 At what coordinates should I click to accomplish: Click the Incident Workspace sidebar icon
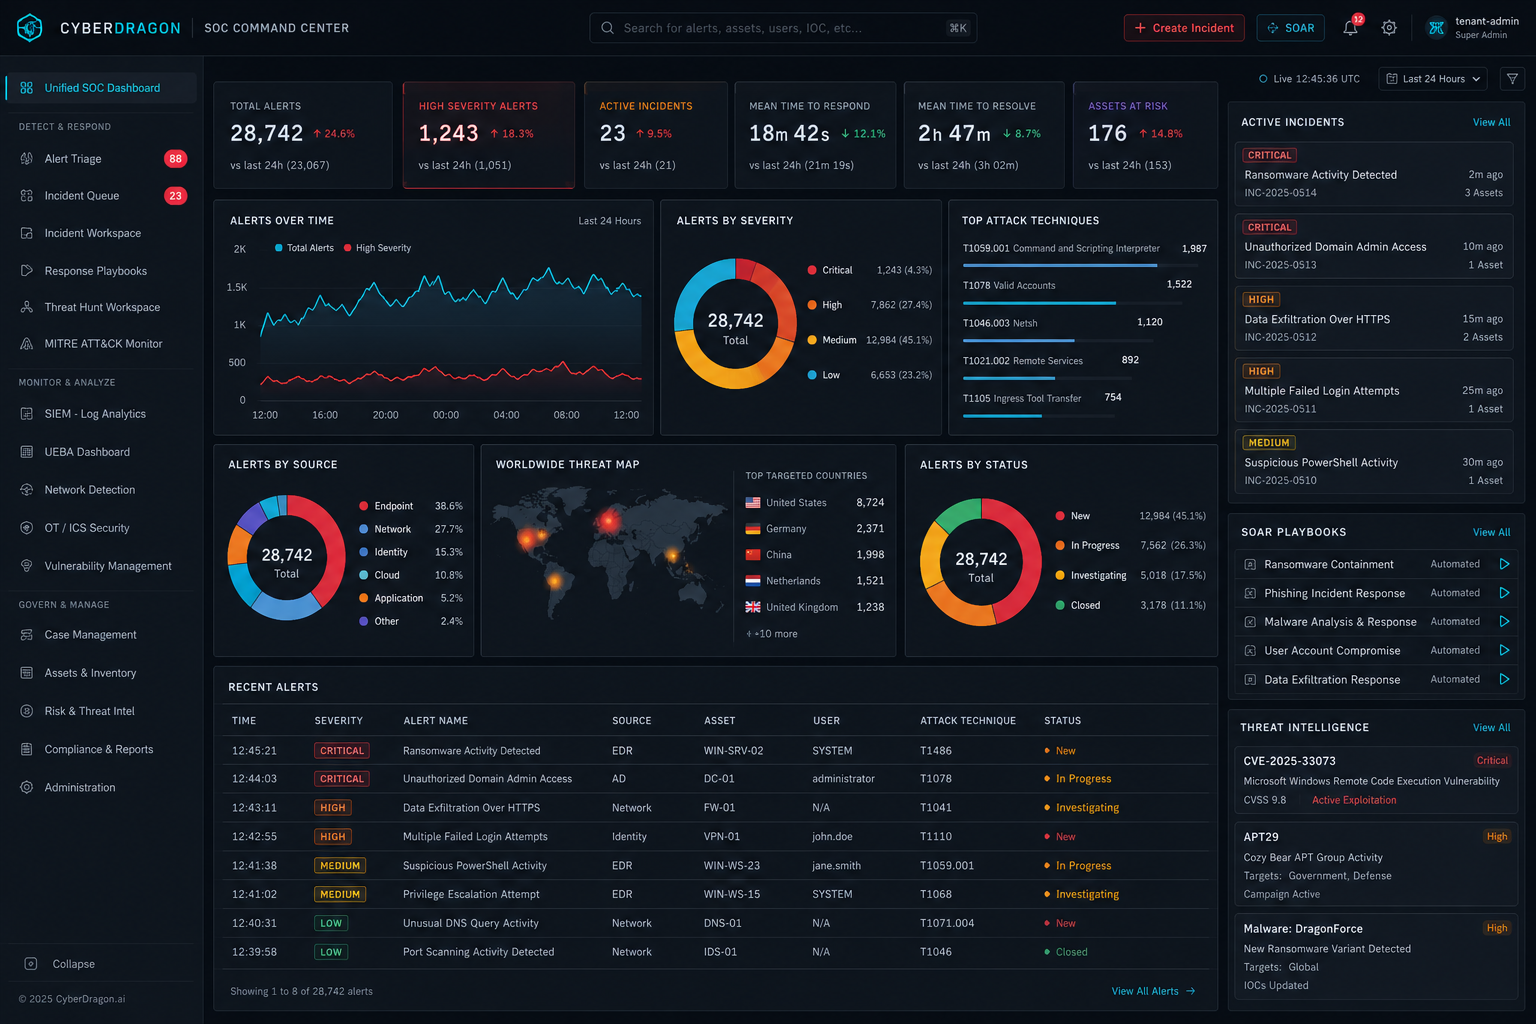pyautogui.click(x=27, y=233)
